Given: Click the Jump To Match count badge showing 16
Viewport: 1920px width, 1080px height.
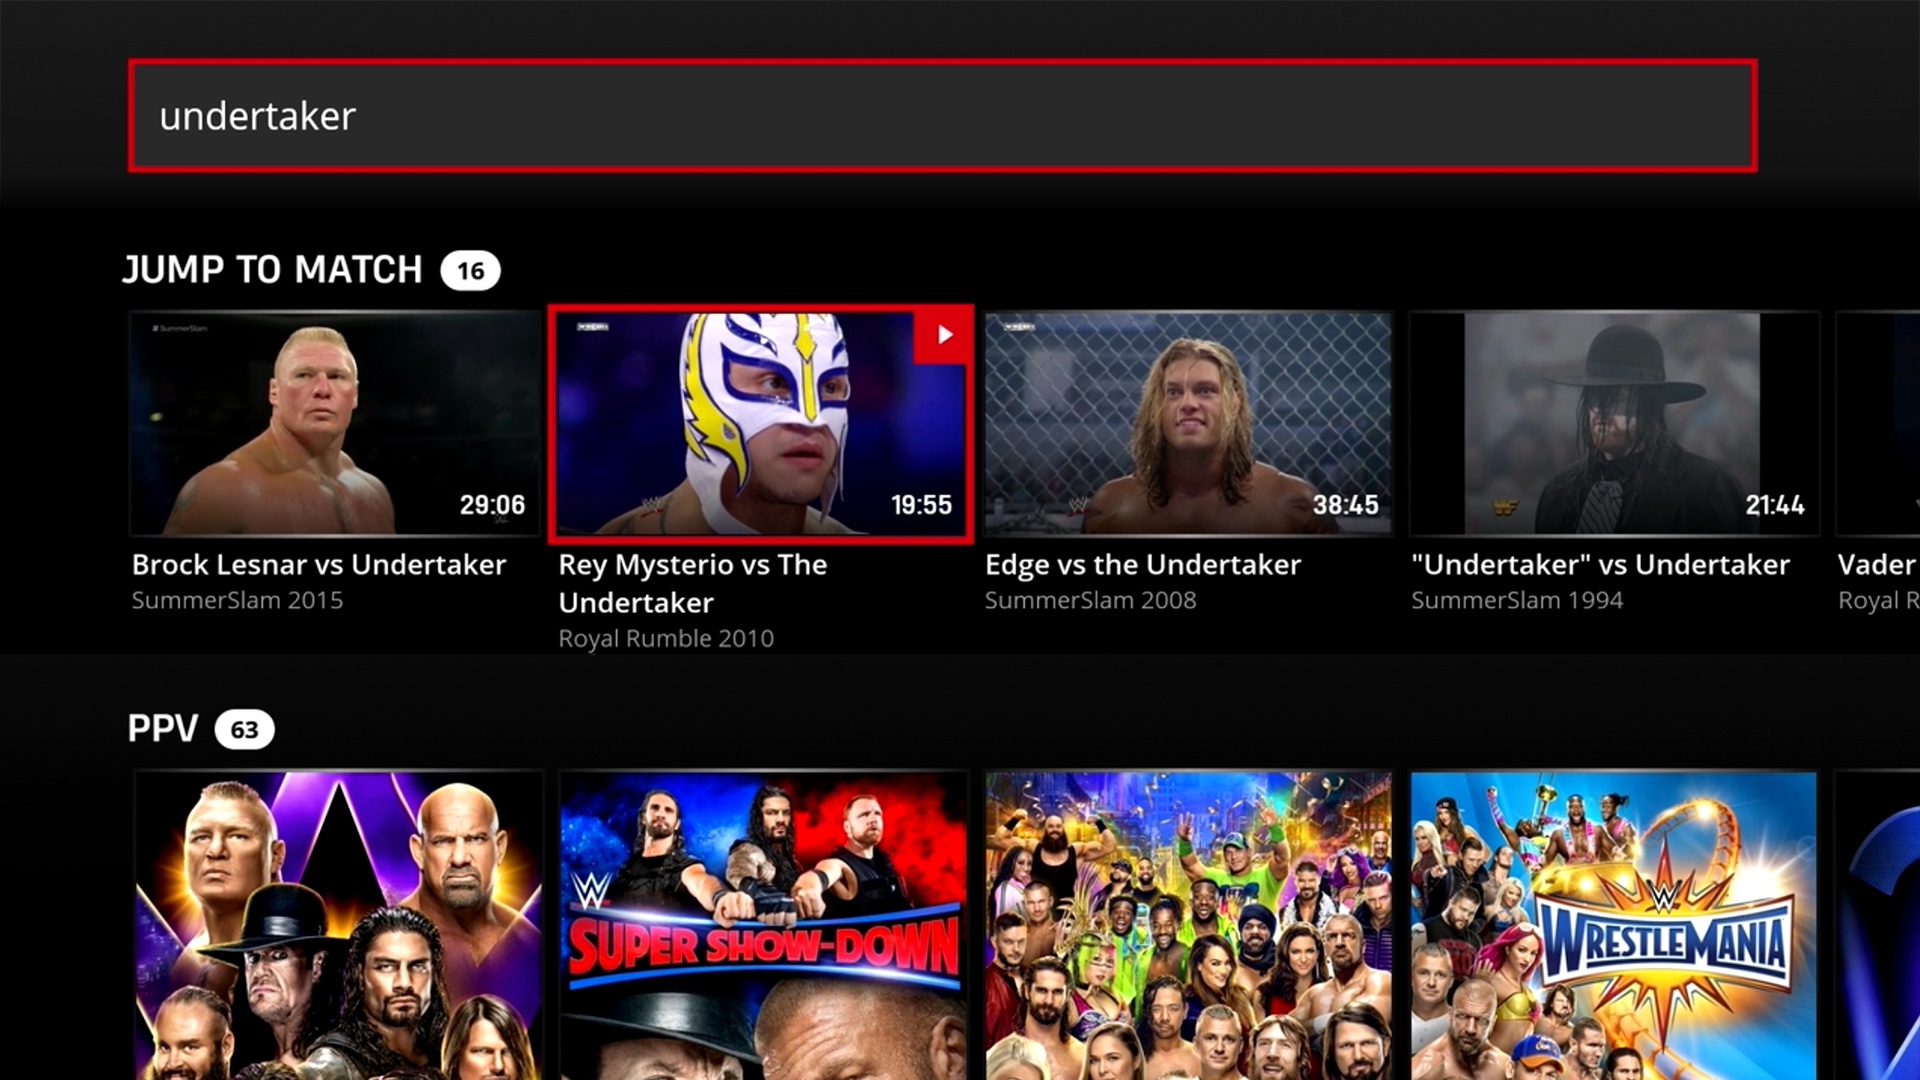Looking at the screenshot, I should point(469,269).
